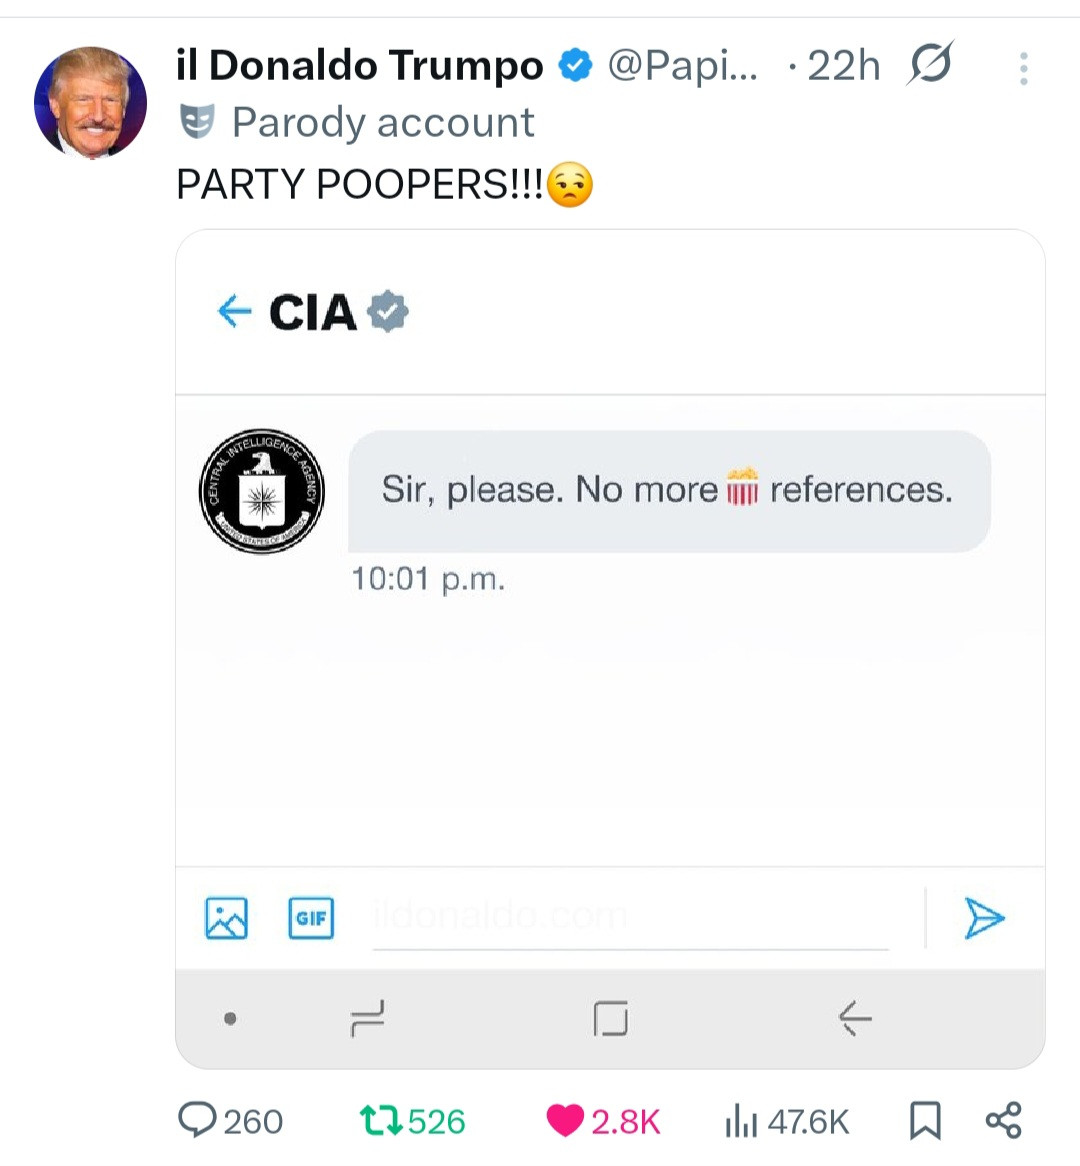Screen dimensions: 1080x1166
Task: Tap the image attachment icon
Action: (x=226, y=918)
